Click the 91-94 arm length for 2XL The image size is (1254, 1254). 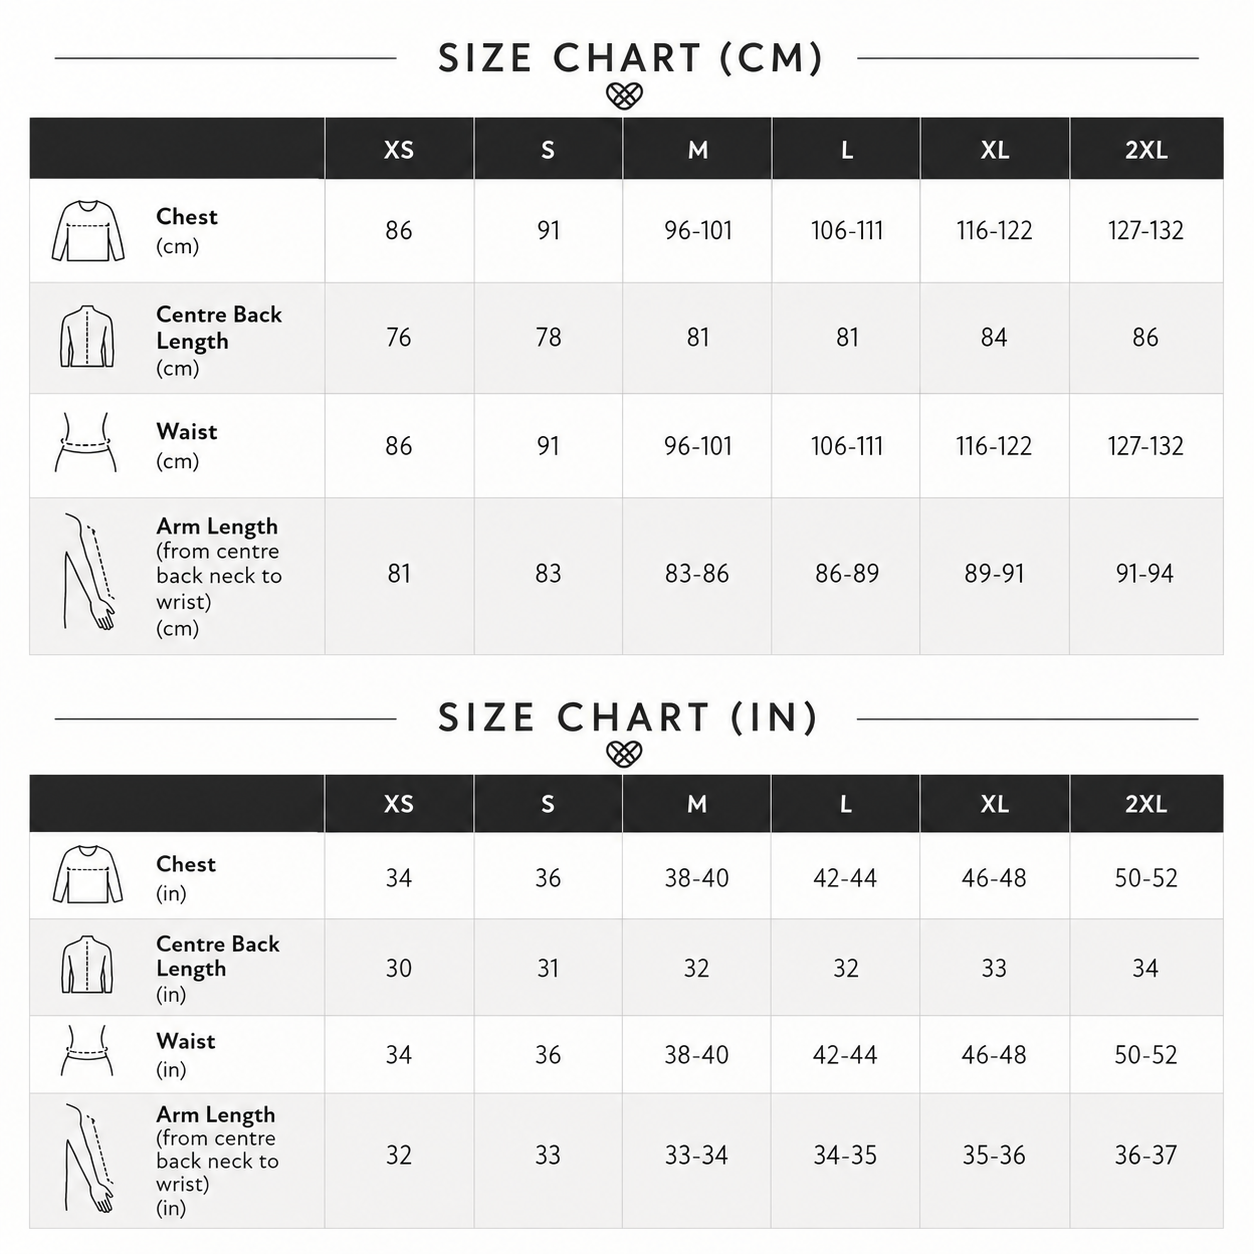click(x=1145, y=574)
